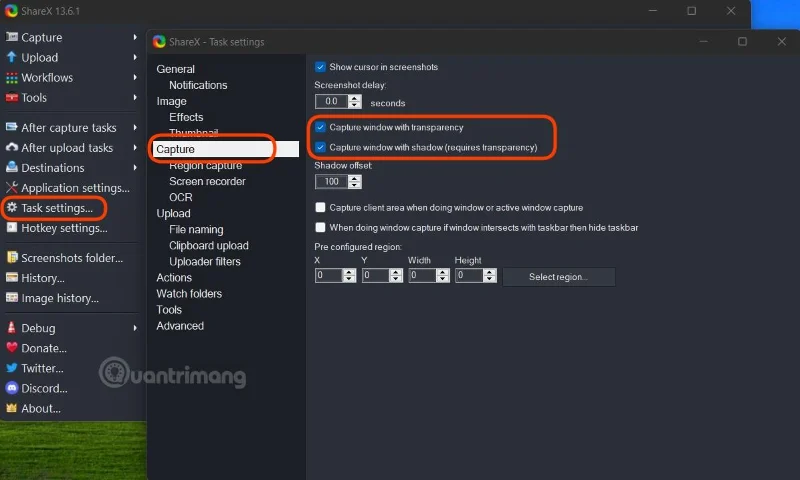Enable Capture client area checkbox
Image resolution: width=800 pixels, height=480 pixels.
click(320, 207)
